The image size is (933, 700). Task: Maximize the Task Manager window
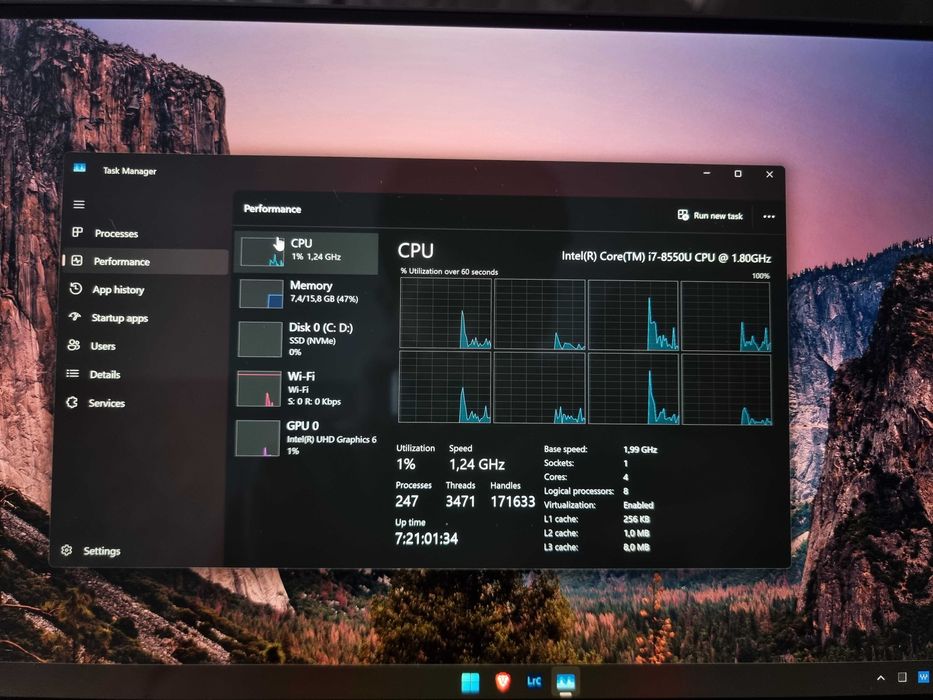point(738,174)
